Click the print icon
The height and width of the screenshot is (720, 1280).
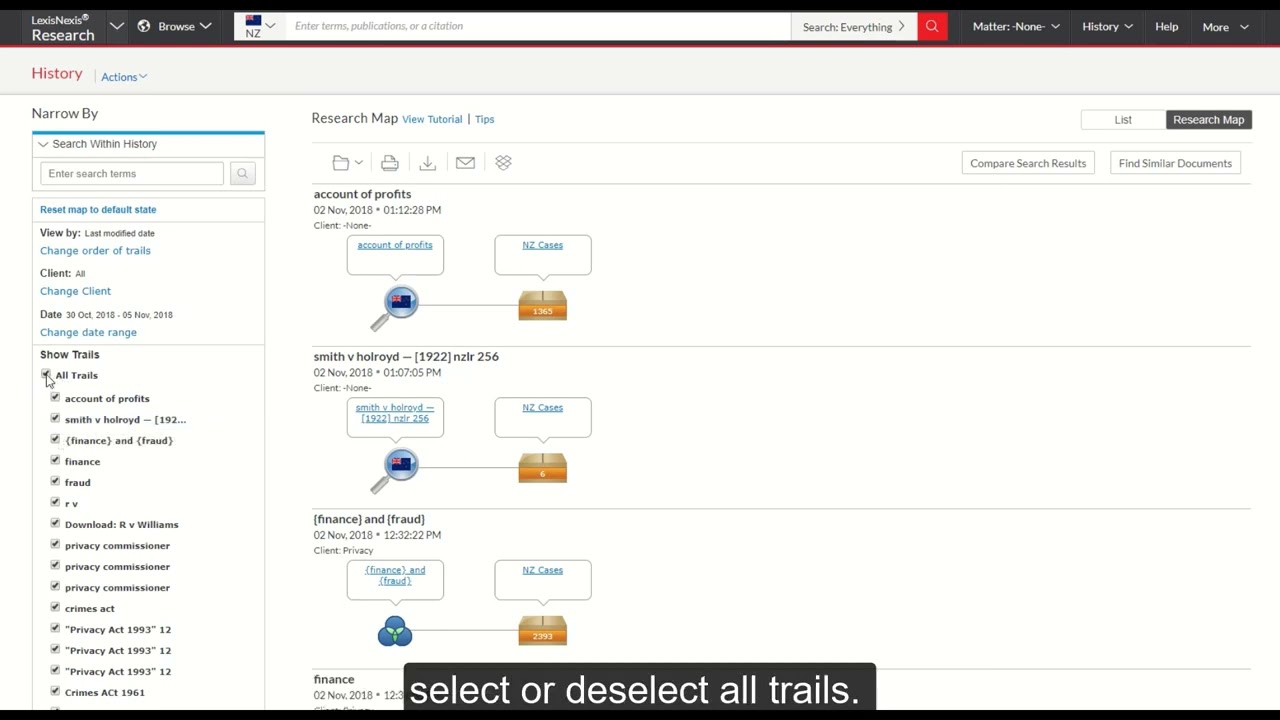pyautogui.click(x=390, y=163)
